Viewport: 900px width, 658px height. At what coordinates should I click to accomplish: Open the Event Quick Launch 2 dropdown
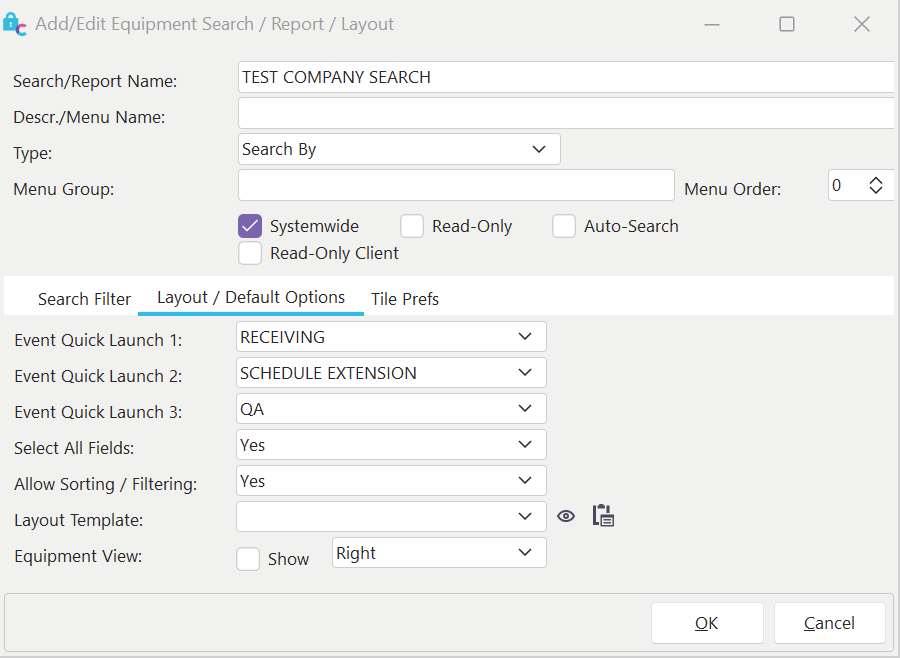(392, 373)
